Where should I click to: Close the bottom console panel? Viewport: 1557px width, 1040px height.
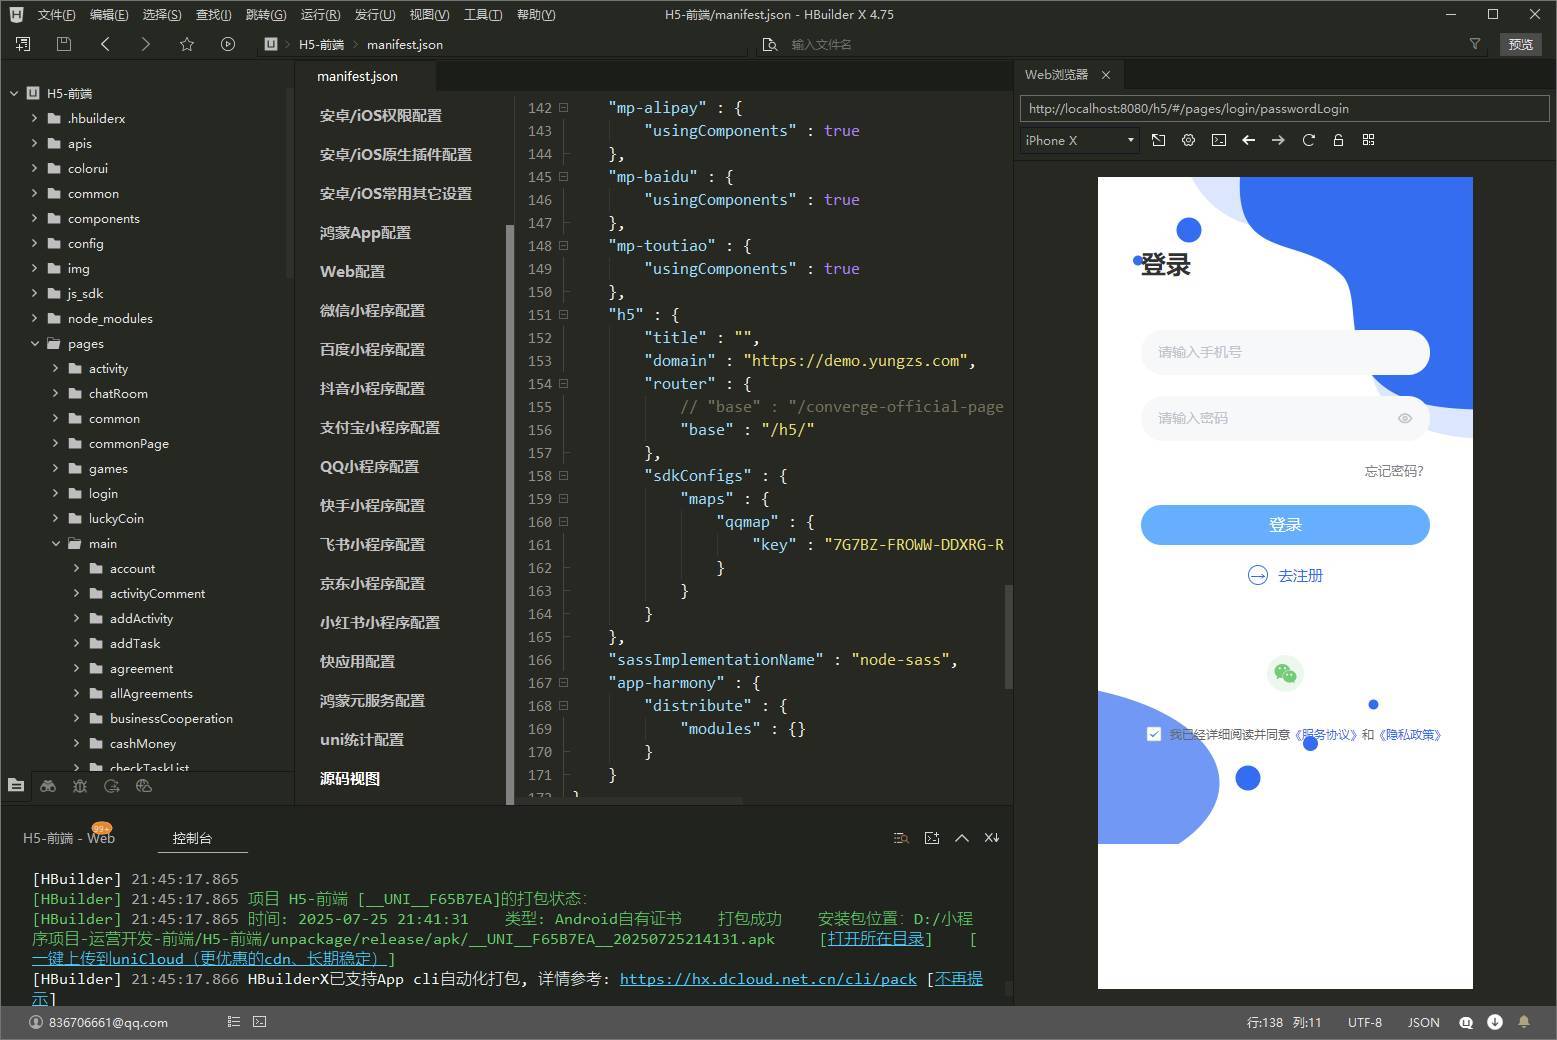(992, 838)
